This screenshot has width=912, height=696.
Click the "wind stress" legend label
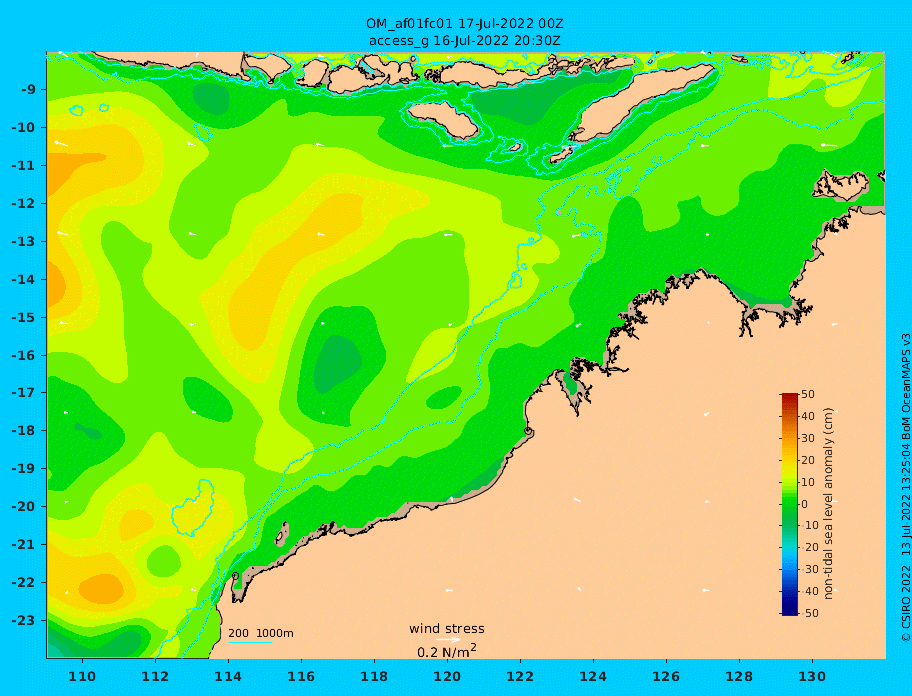[x=447, y=629]
